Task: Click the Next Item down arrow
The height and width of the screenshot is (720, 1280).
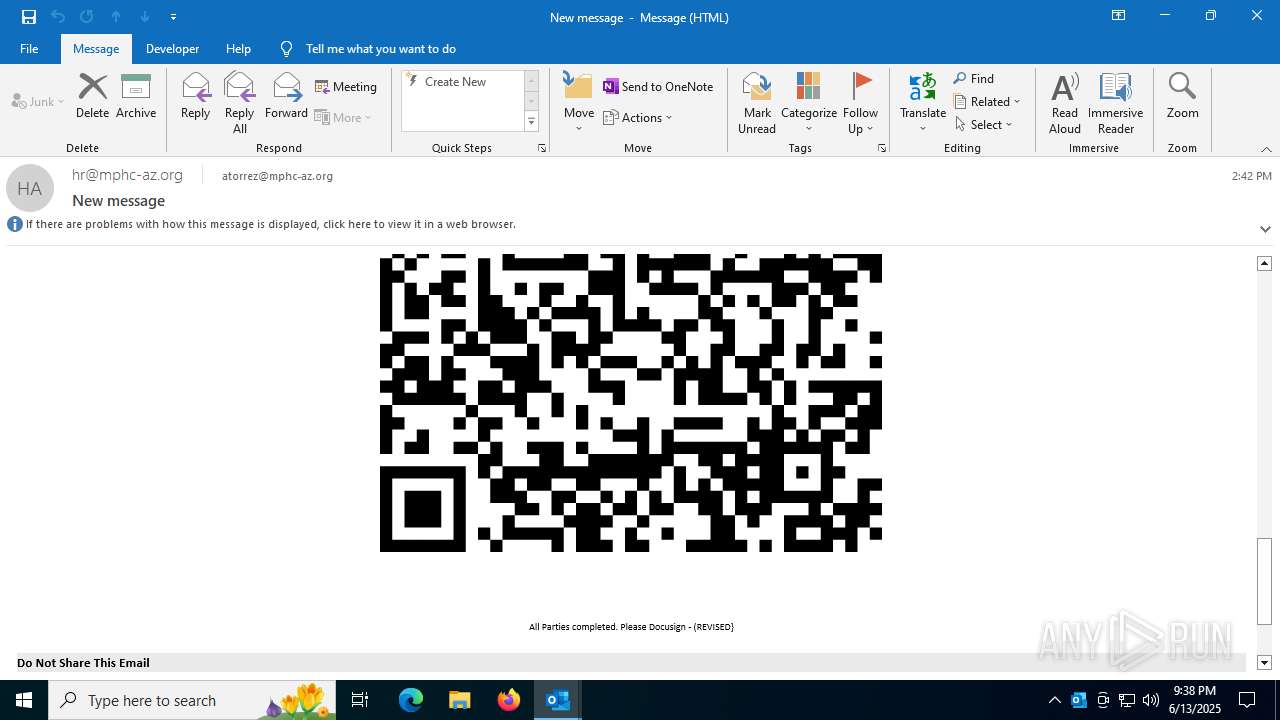Action: point(145,17)
